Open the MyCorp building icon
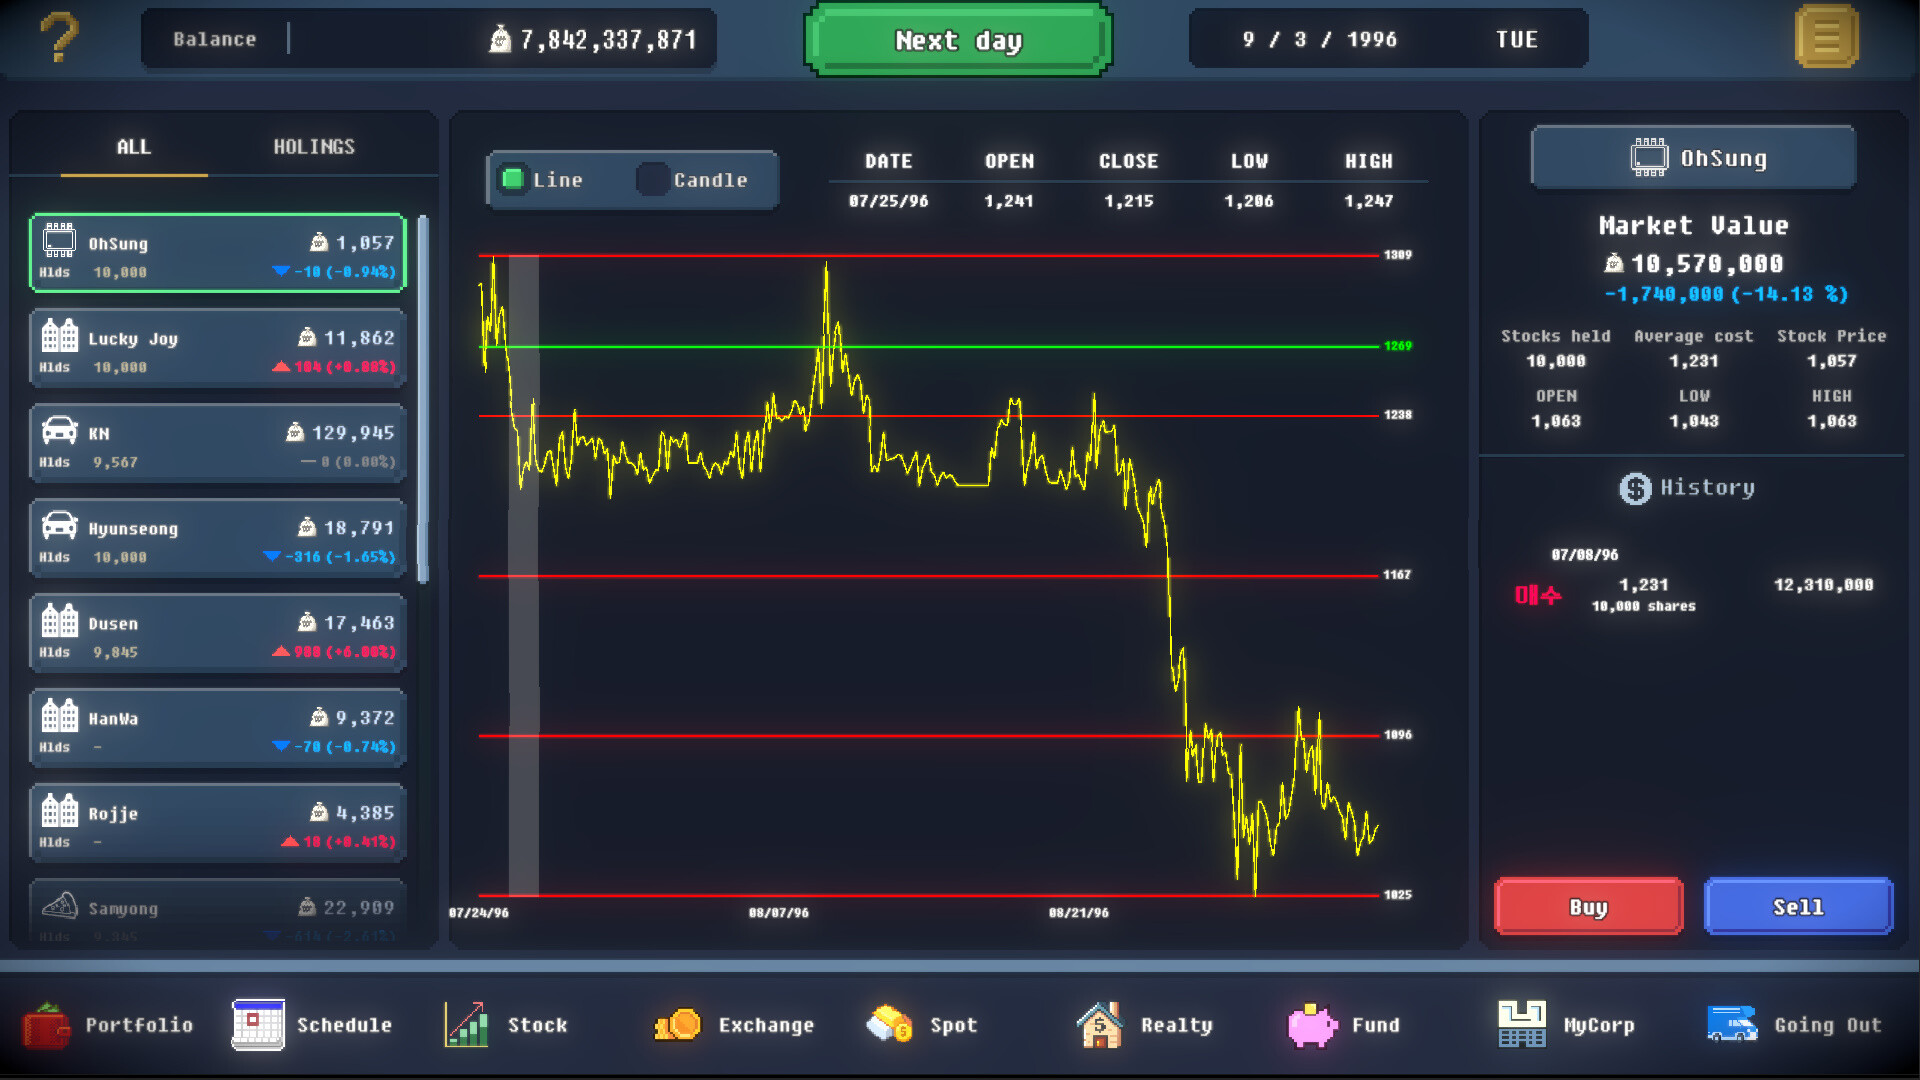This screenshot has height=1080, width=1920. (1568, 1025)
